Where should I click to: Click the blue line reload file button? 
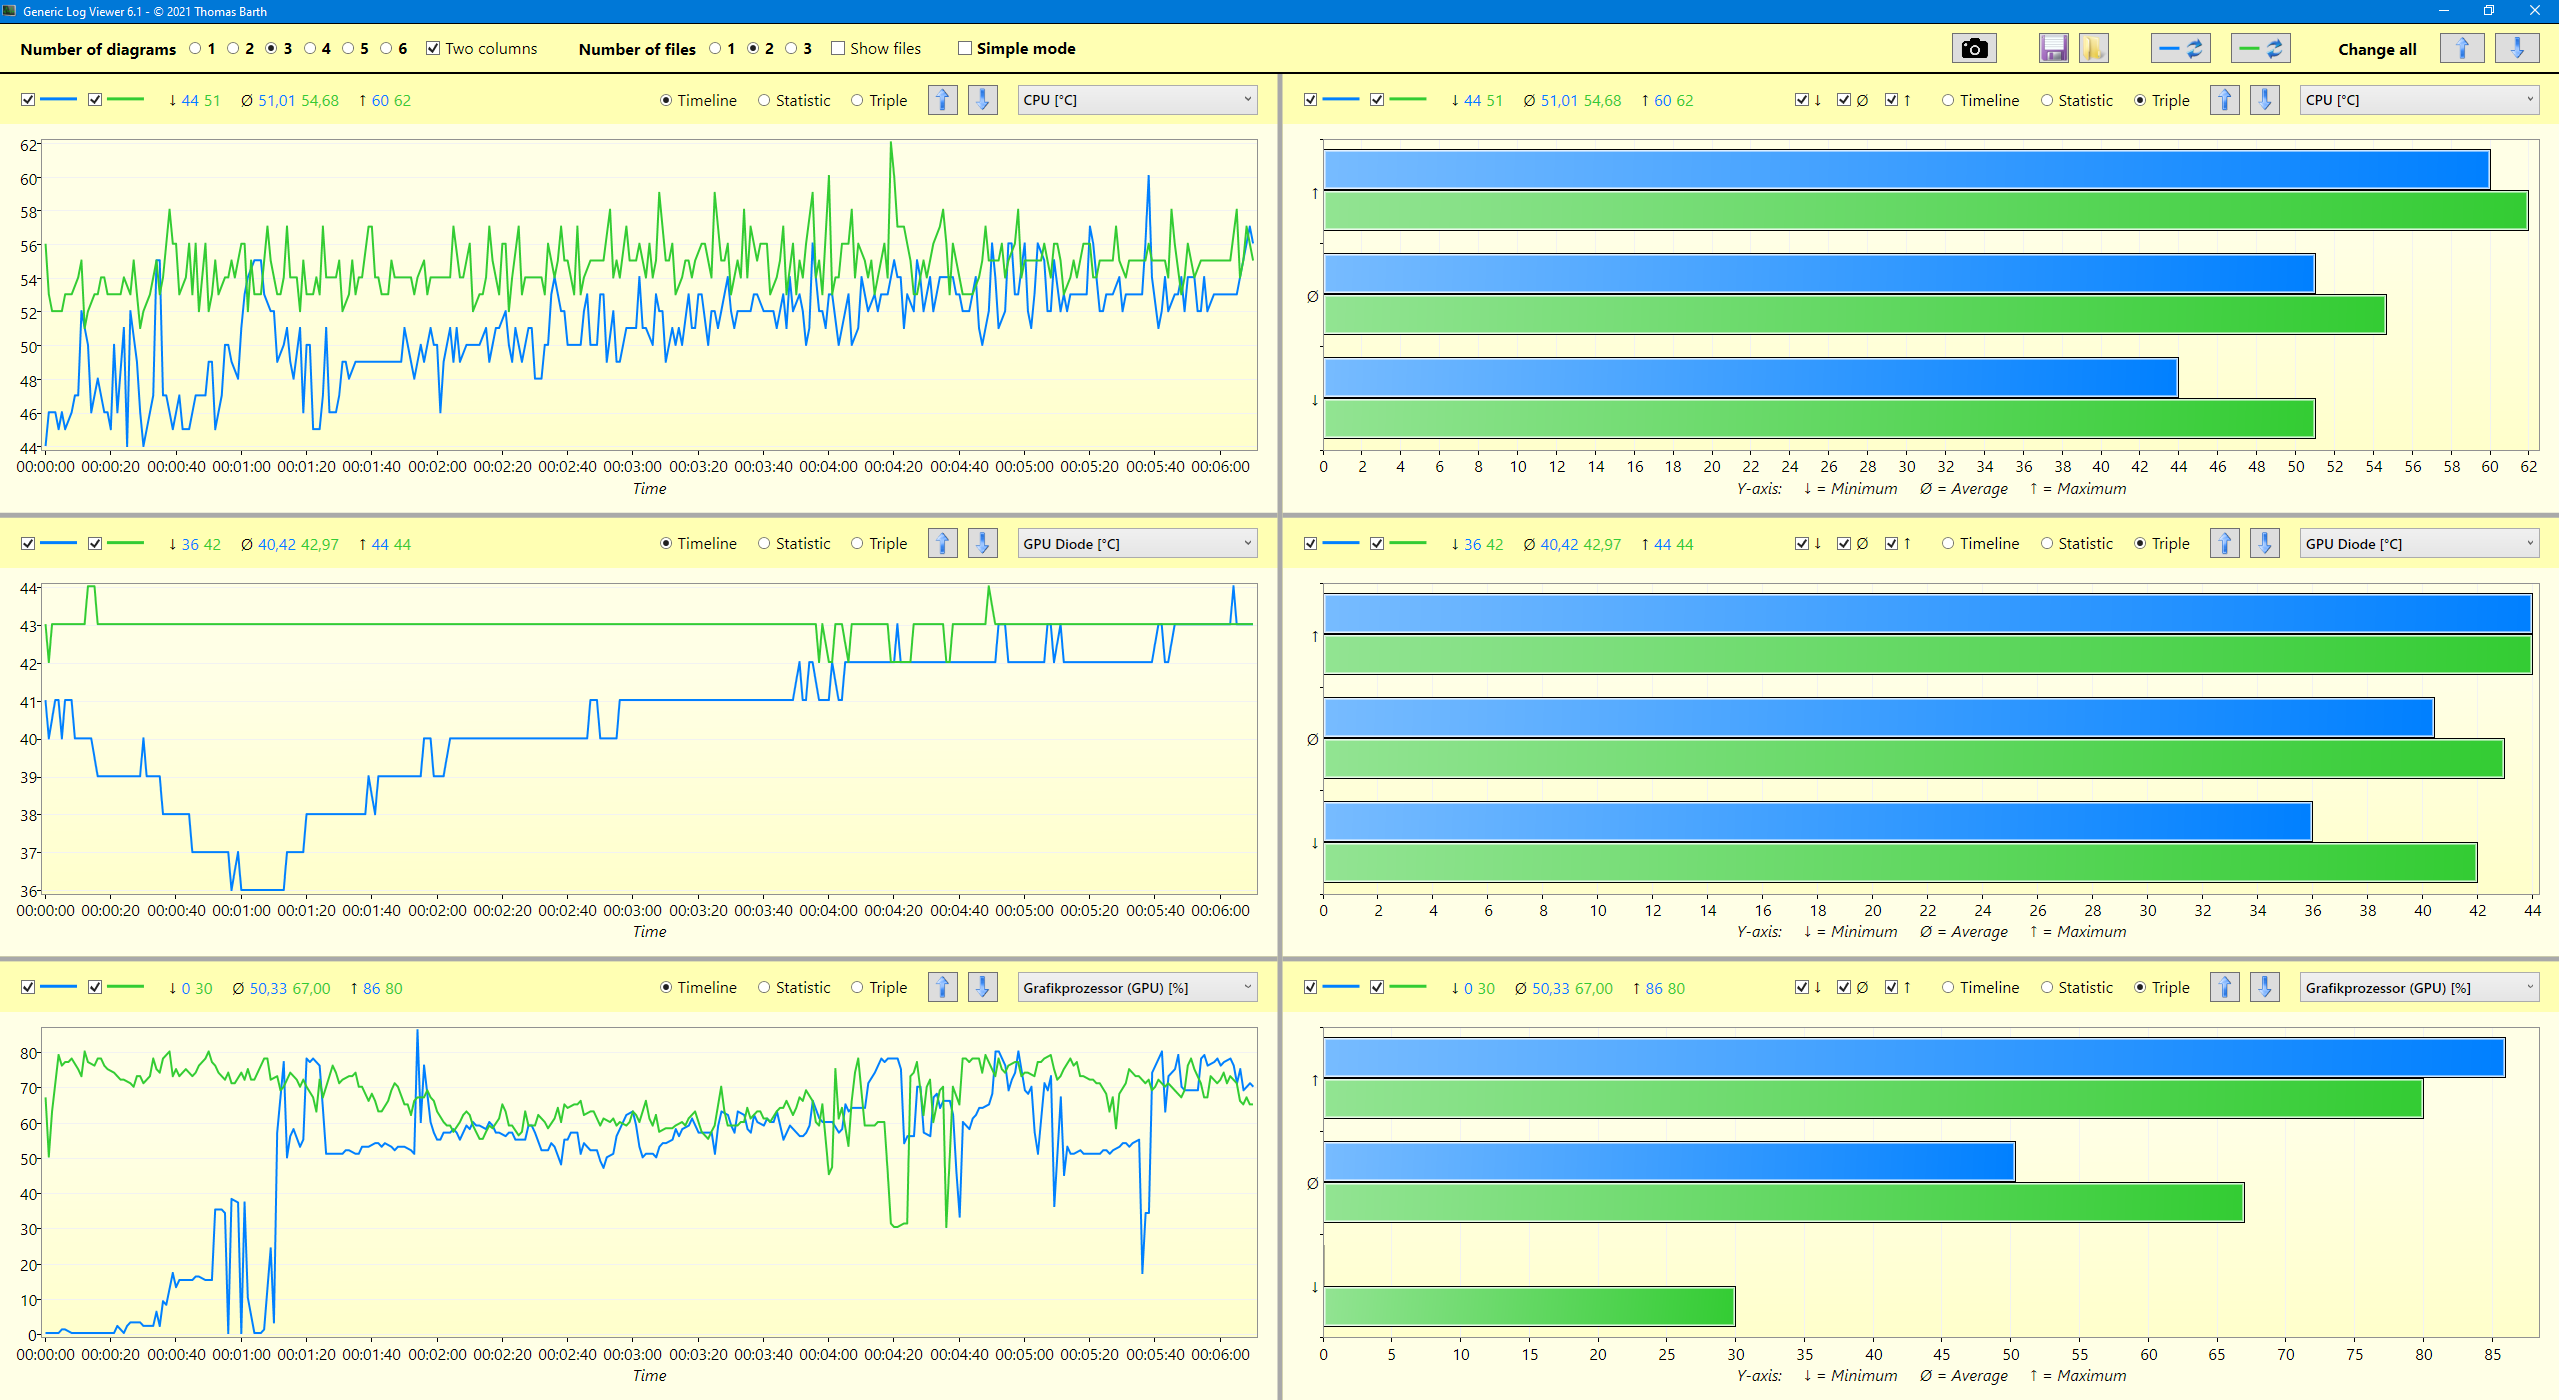2180,49
